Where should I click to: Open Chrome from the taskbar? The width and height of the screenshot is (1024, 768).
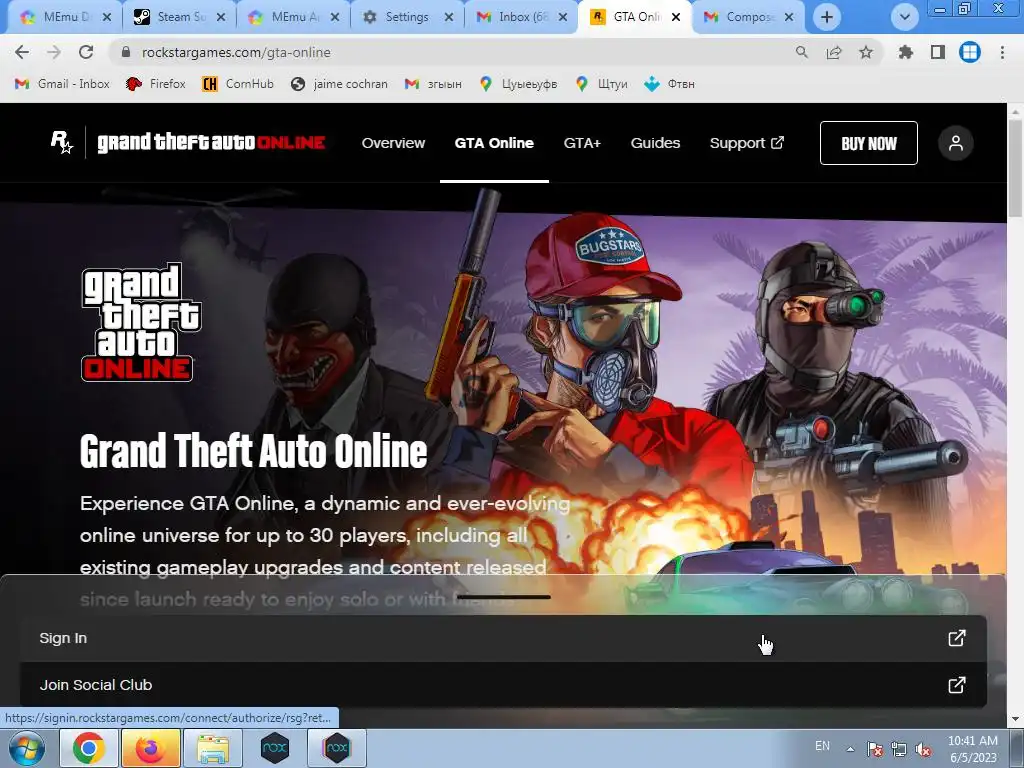point(88,748)
